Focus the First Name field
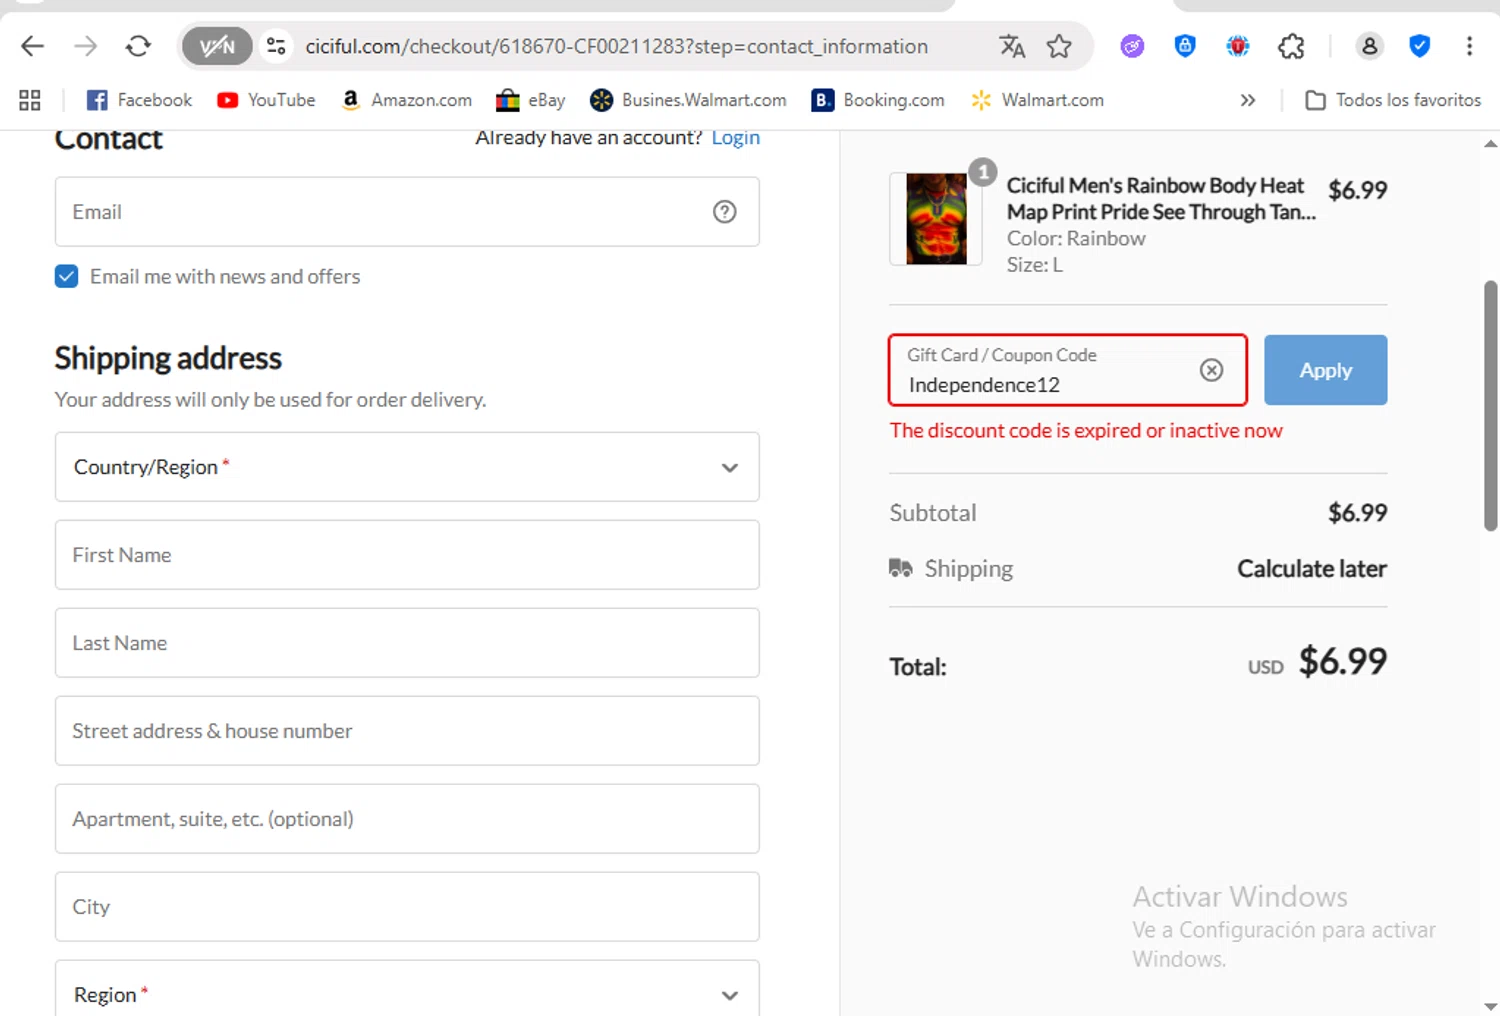Viewport: 1500px width, 1016px height. coord(407,555)
